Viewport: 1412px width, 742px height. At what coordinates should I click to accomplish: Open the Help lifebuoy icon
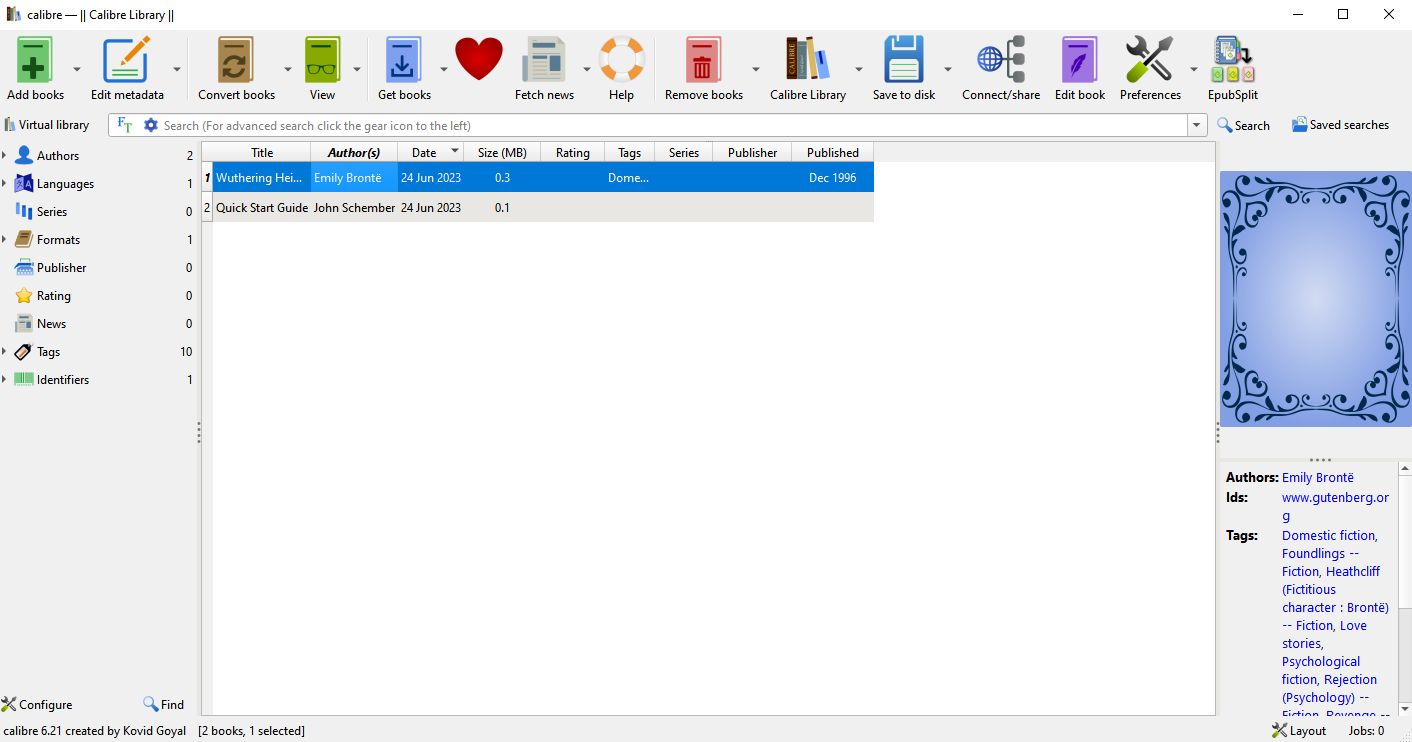pos(621,60)
